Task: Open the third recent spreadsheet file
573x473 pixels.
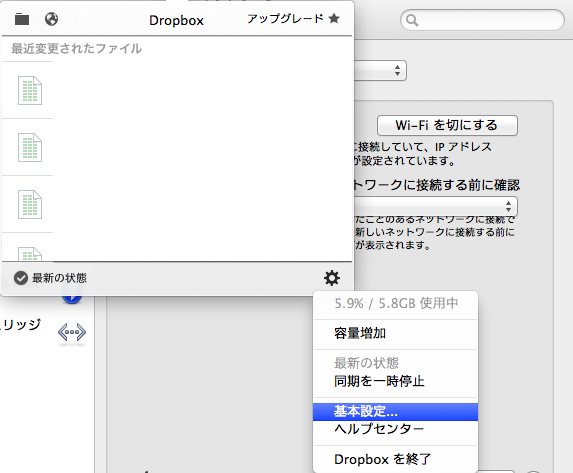Action: click(x=30, y=204)
